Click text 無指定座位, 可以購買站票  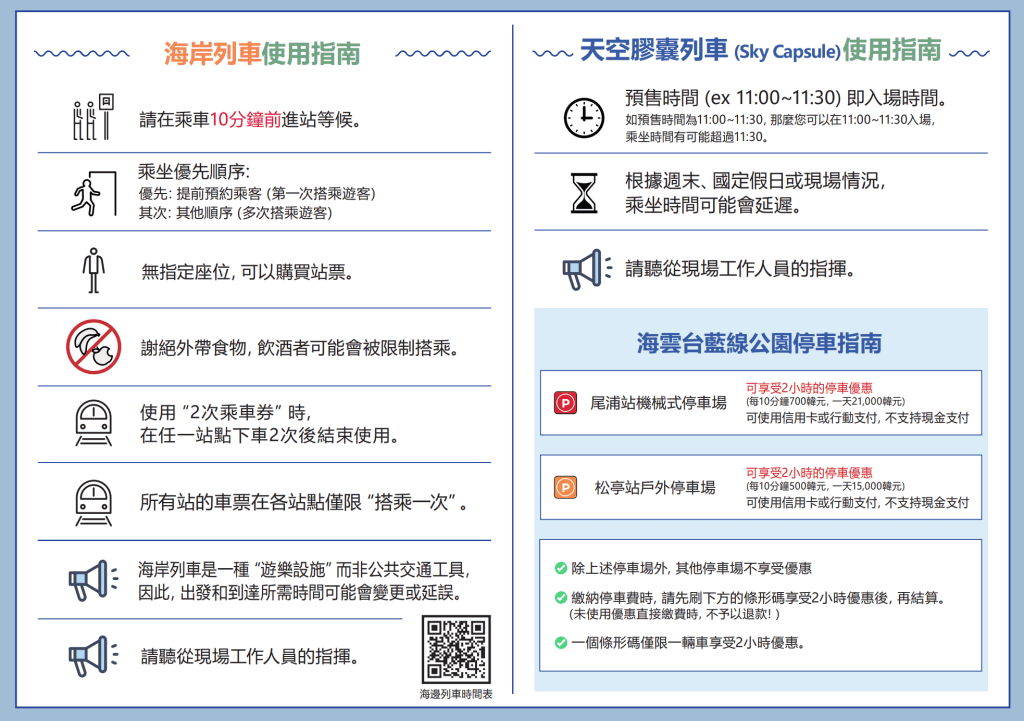click(x=248, y=272)
